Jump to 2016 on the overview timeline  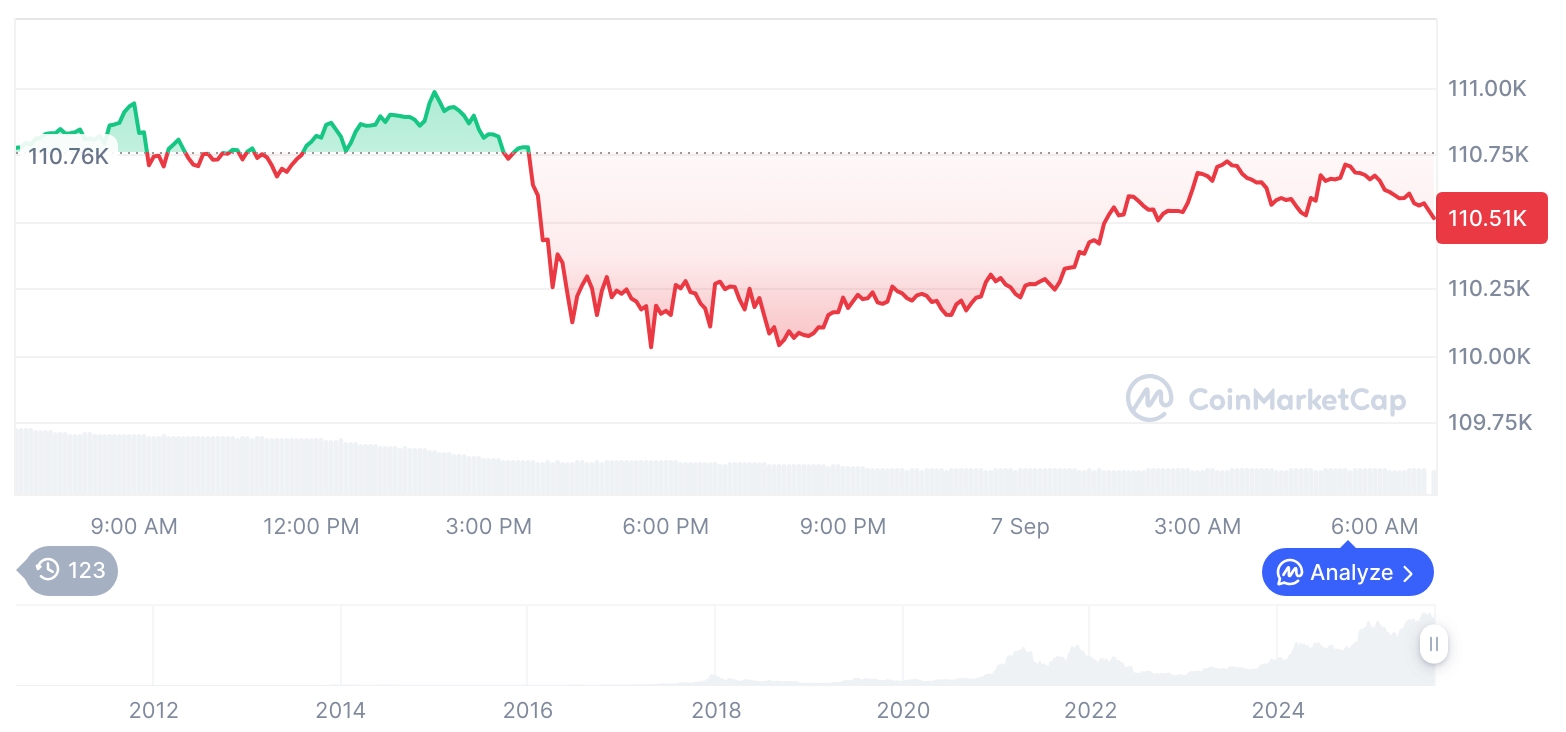tap(528, 711)
